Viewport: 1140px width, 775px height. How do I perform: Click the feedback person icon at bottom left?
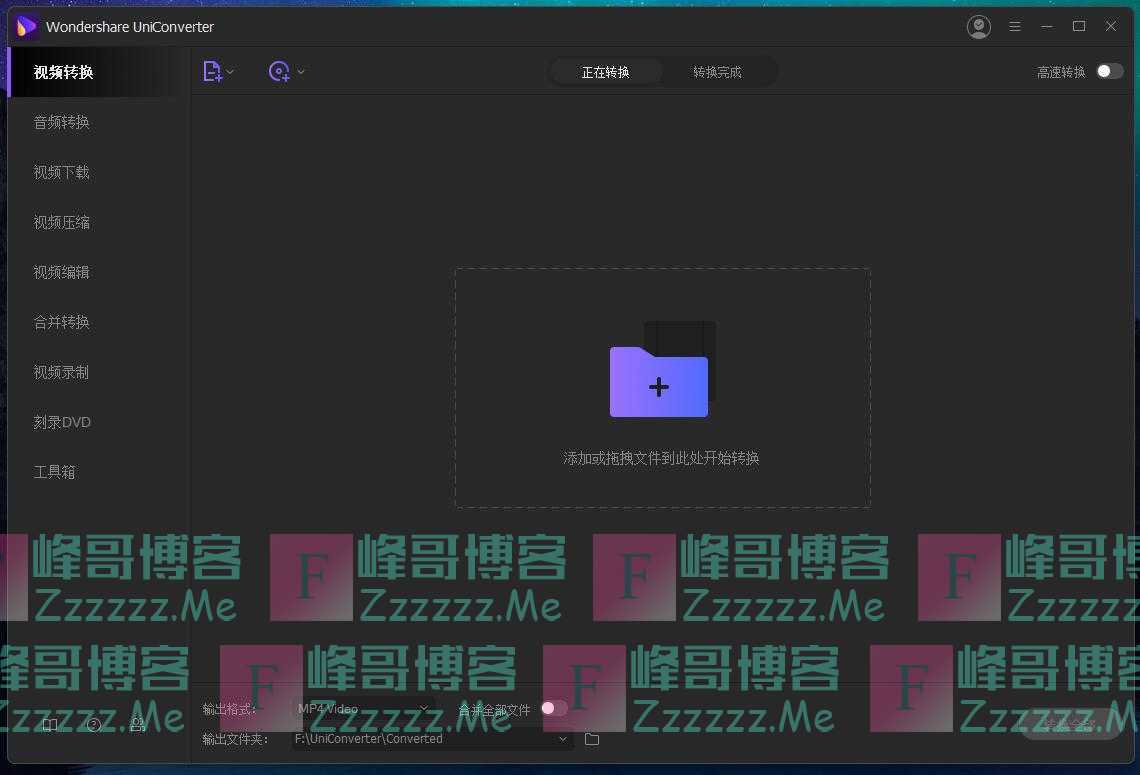pos(138,724)
